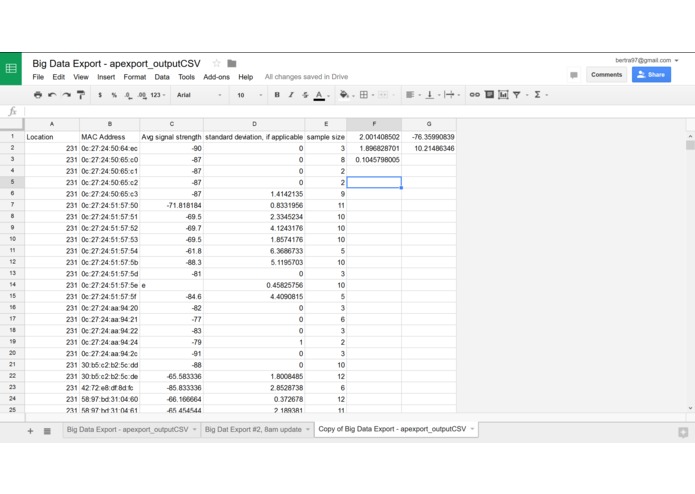Insert a chart
Image resolution: width=695 pixels, height=494 pixels.
pos(503,95)
